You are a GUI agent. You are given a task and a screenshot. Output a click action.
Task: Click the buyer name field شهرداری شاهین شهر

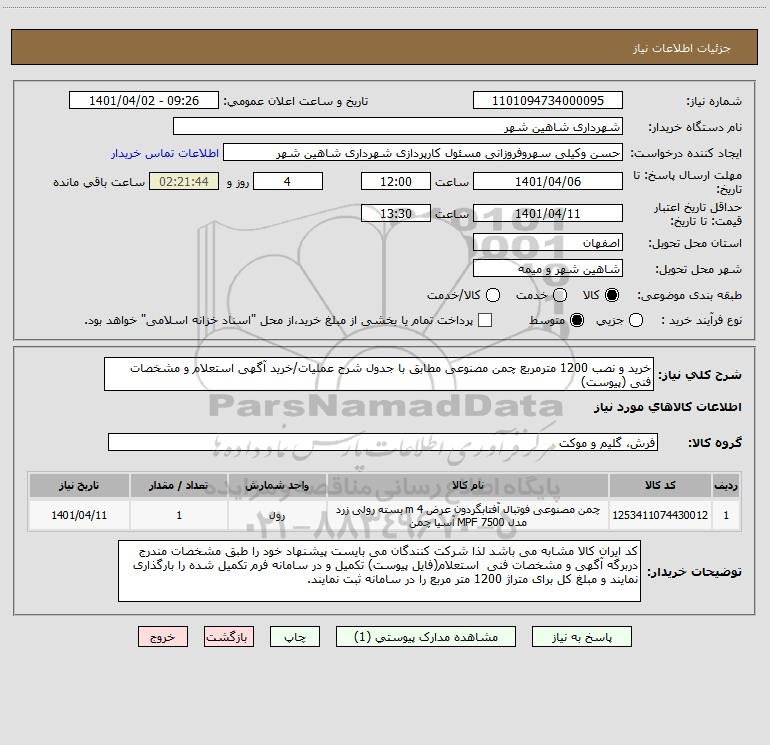click(398, 127)
